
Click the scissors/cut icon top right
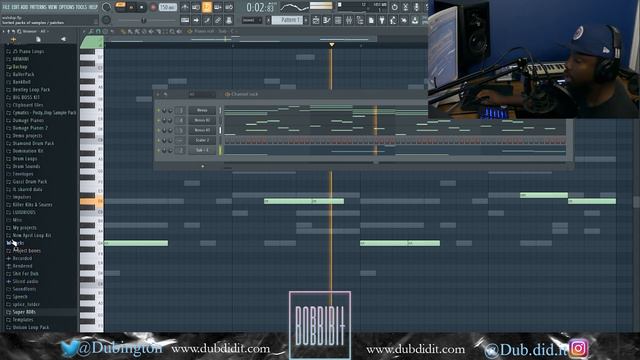(x=406, y=7)
